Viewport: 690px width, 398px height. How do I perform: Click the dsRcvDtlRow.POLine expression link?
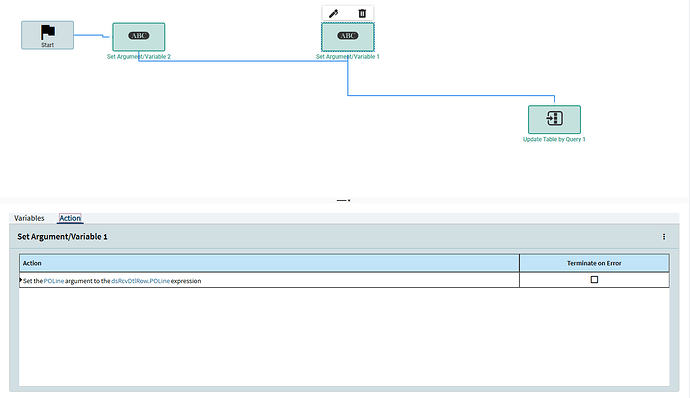click(140, 281)
